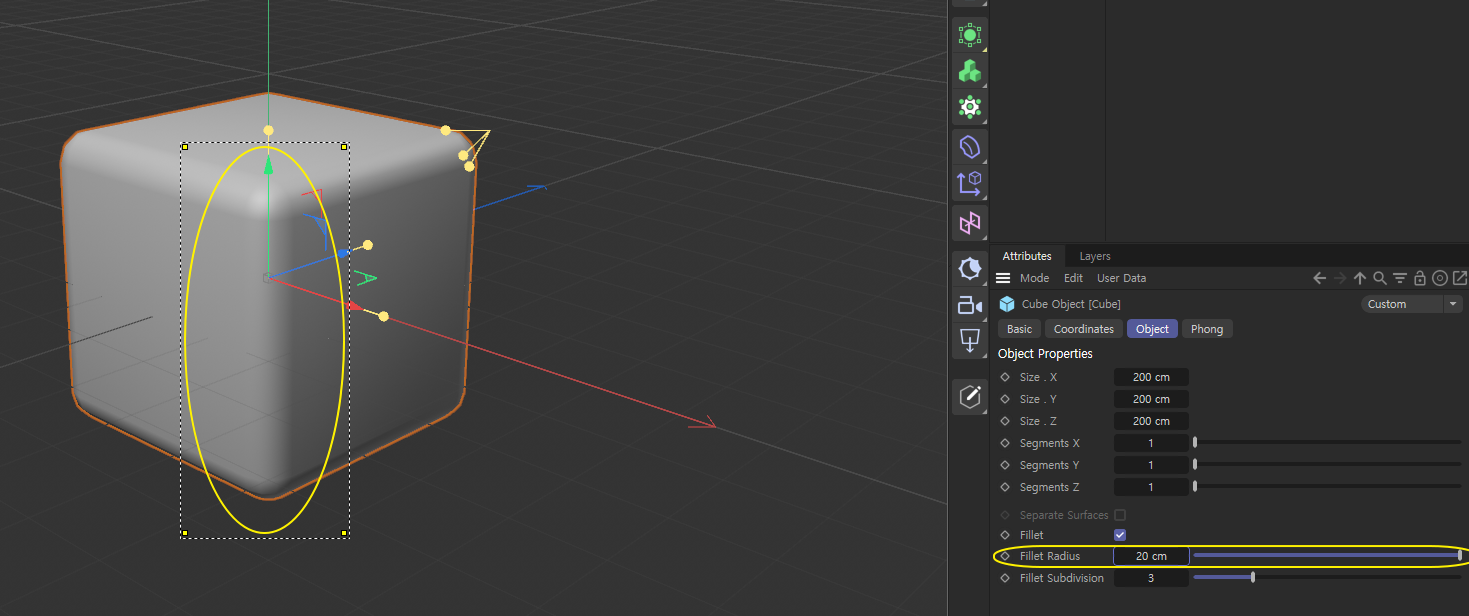This screenshot has width=1469, height=616.
Task: Toggle Segments X keyframe diamond
Action: 1006,443
